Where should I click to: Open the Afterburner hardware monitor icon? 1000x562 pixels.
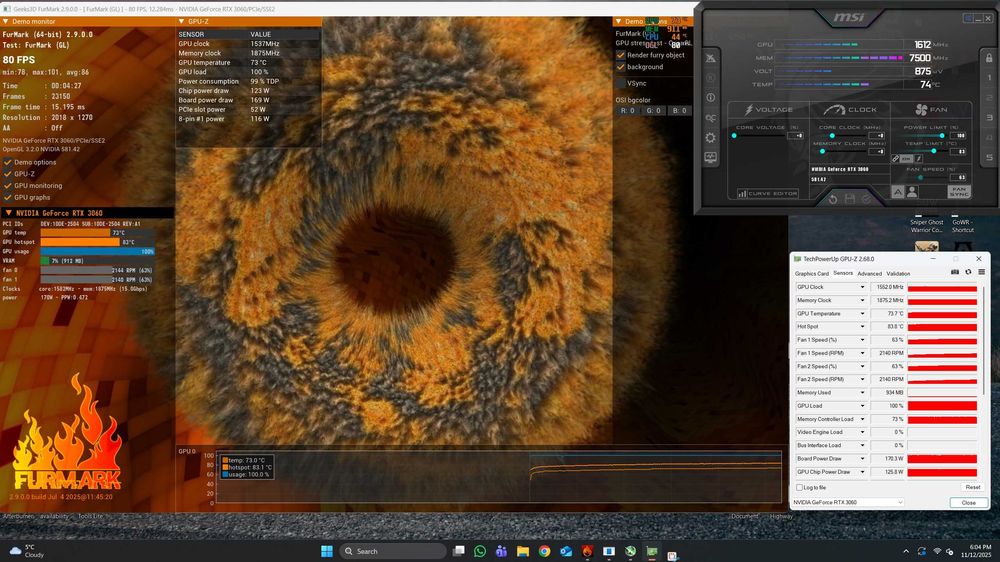pos(711,157)
